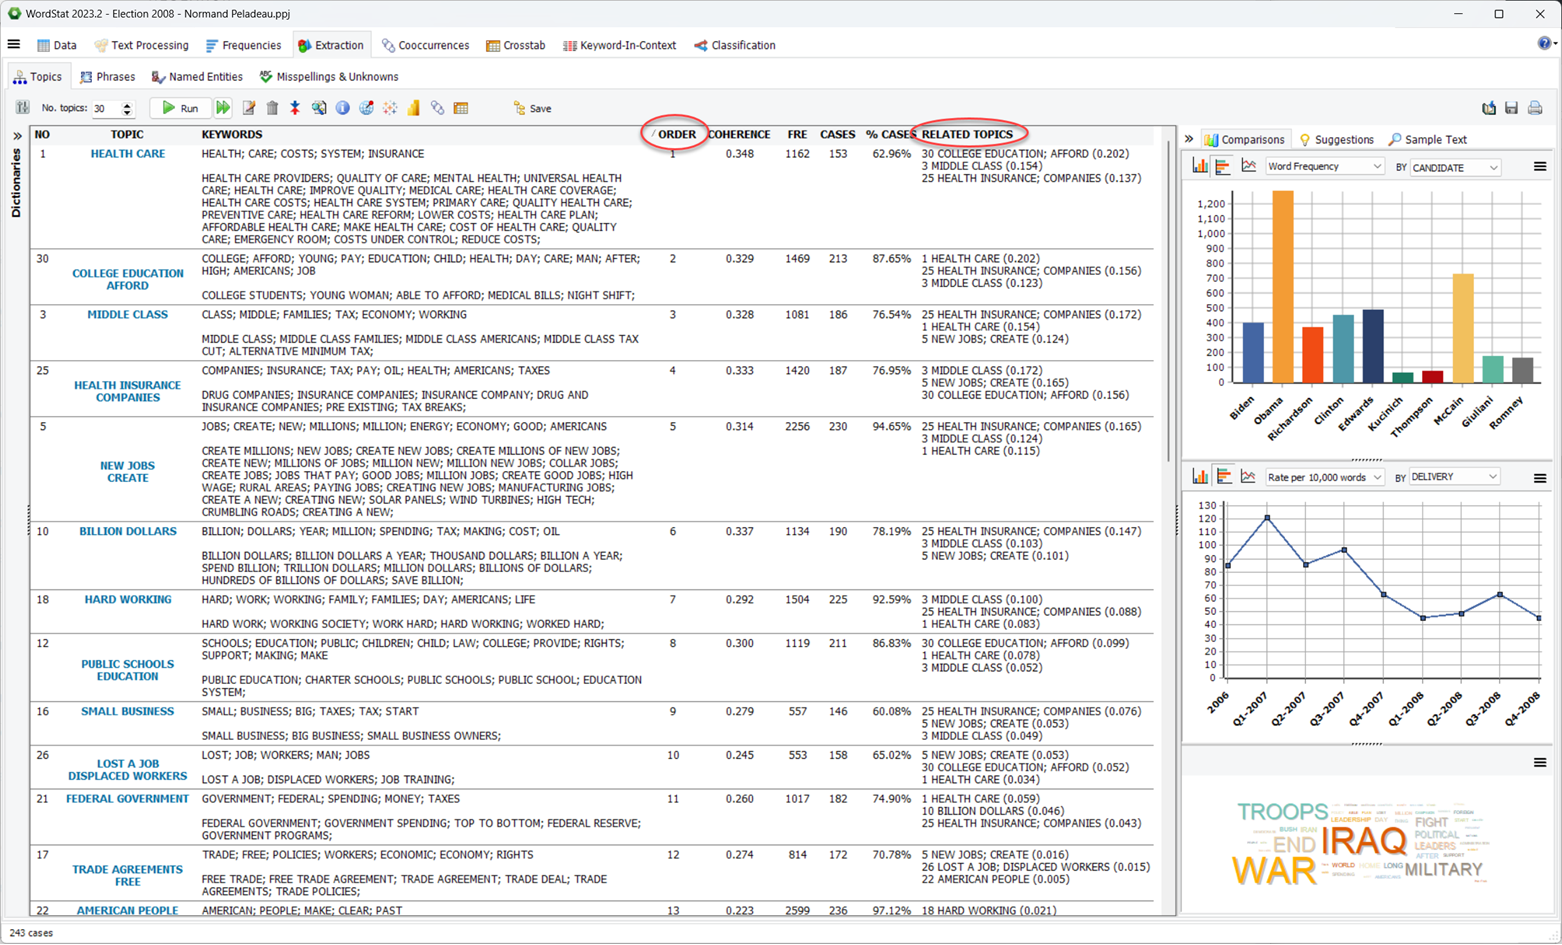Click the Run button
Image resolution: width=1562 pixels, height=945 pixels.
(x=180, y=108)
